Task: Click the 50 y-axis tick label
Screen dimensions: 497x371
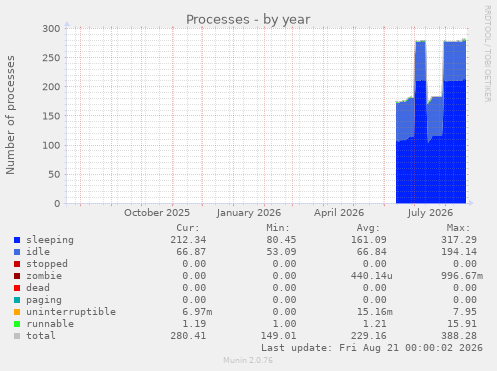Action: point(54,175)
